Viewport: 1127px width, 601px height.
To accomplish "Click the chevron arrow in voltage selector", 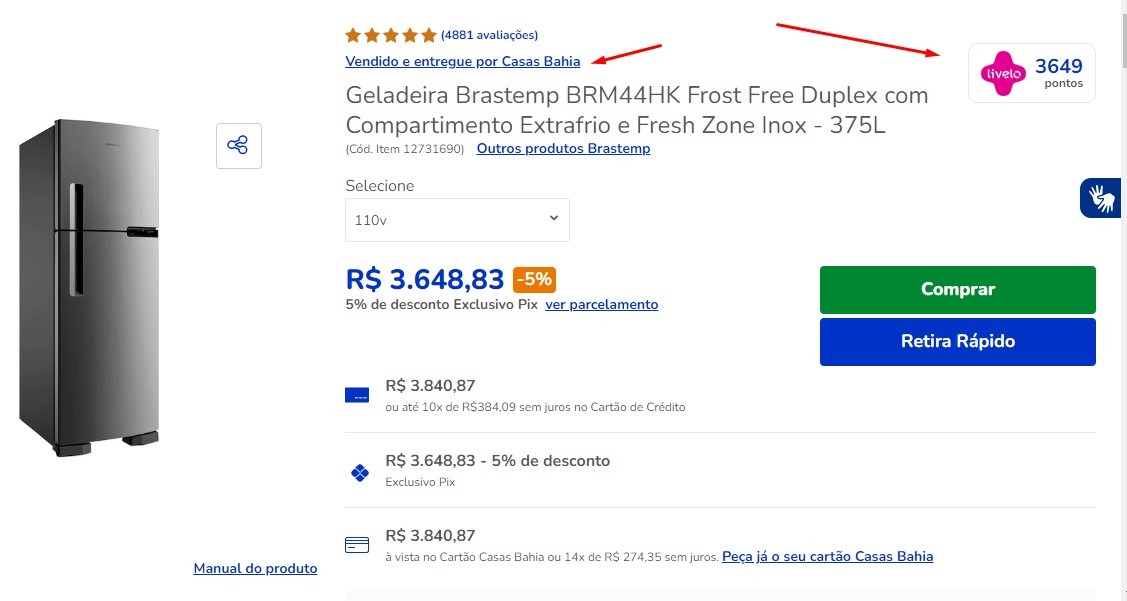I will coord(553,218).
